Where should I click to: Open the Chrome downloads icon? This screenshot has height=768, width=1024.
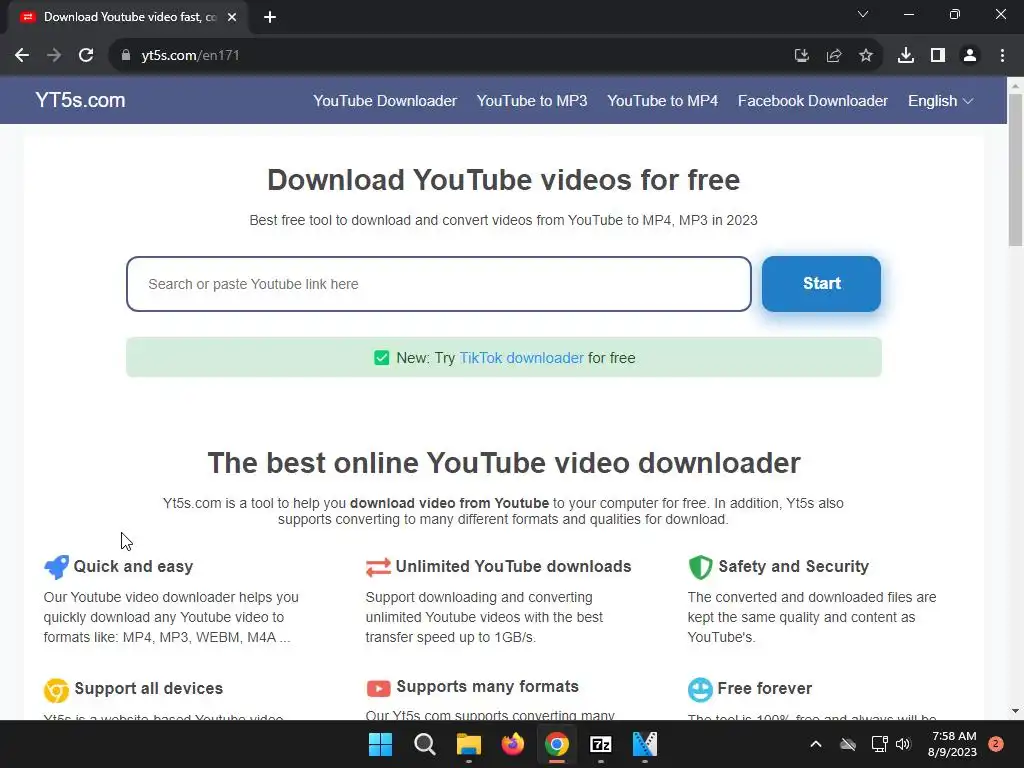pos(906,56)
